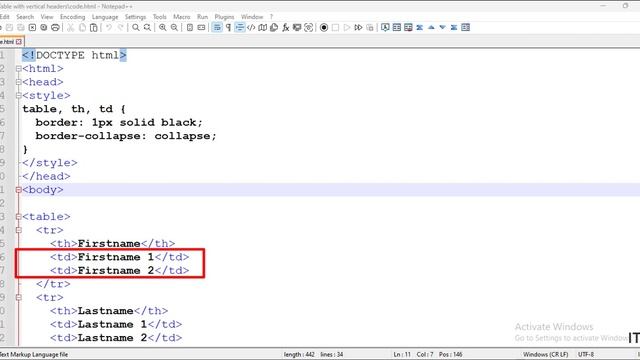Click the UTF-8 encoding in status bar

(586, 354)
